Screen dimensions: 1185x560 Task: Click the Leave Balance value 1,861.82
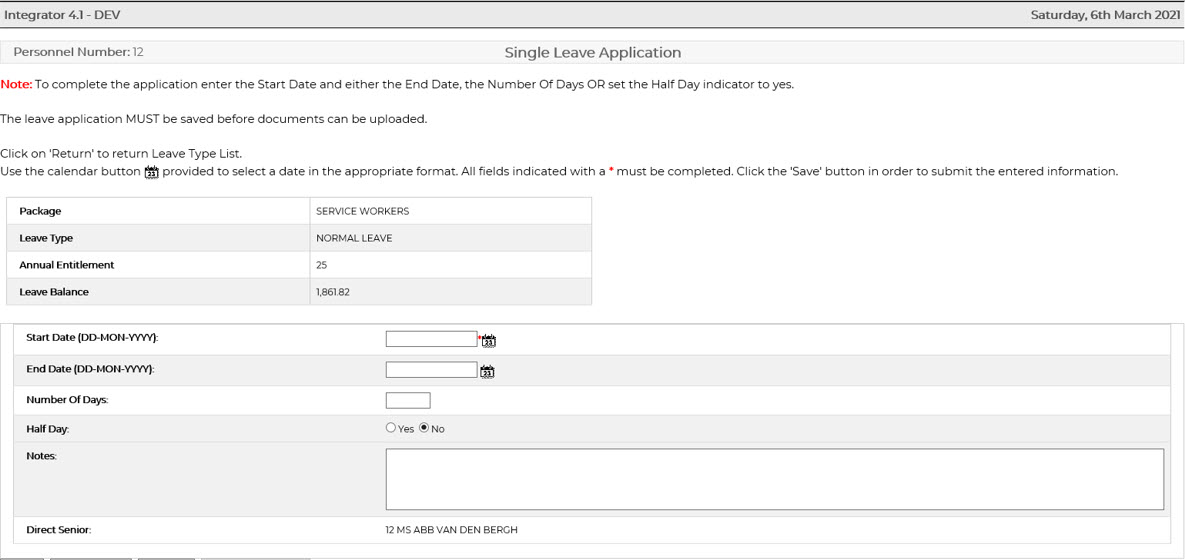pos(332,292)
